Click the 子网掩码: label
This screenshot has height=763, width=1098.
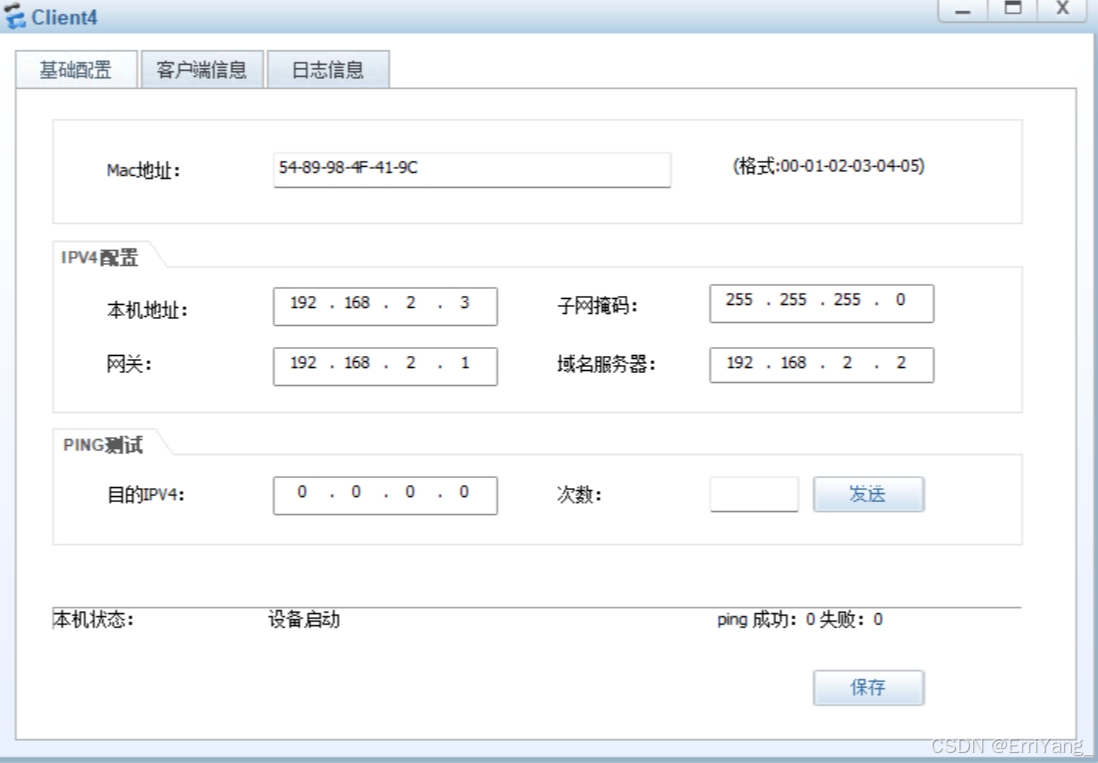click(597, 305)
